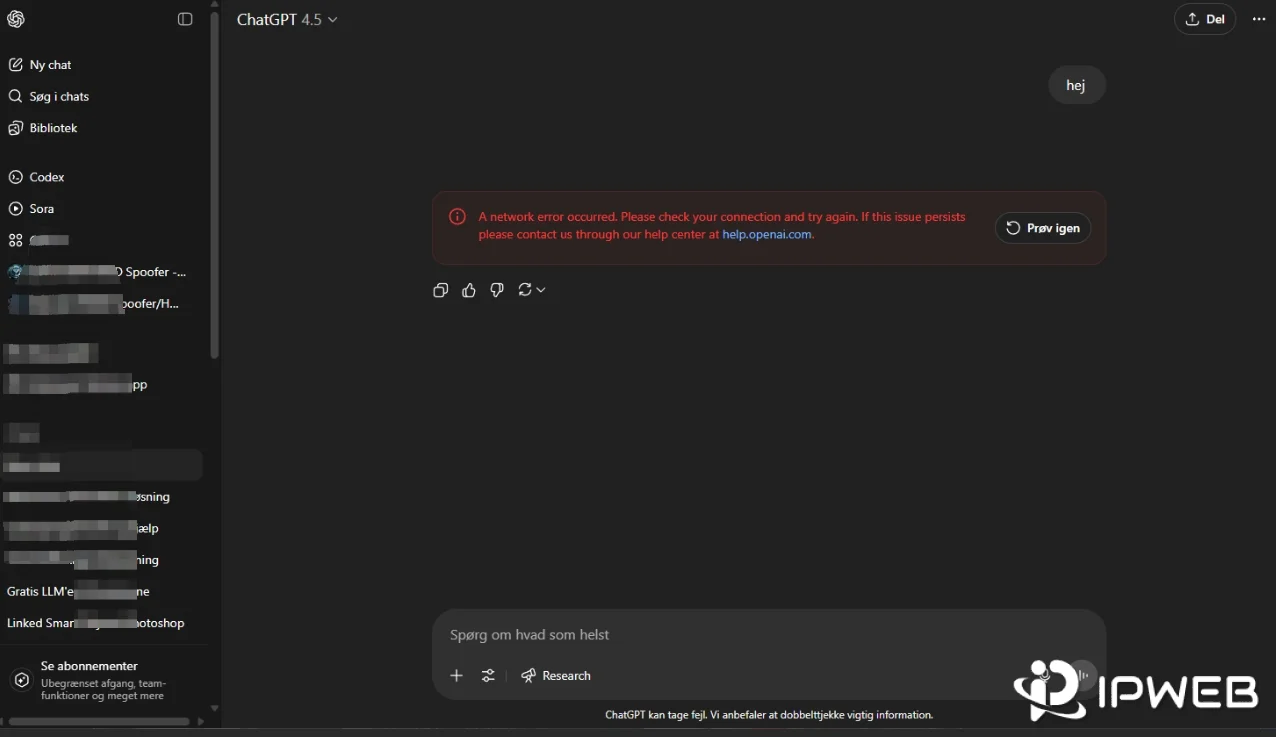Viewport: 1276px width, 737px height.
Task: Open the tools sliders icon
Action: pyautogui.click(x=488, y=676)
